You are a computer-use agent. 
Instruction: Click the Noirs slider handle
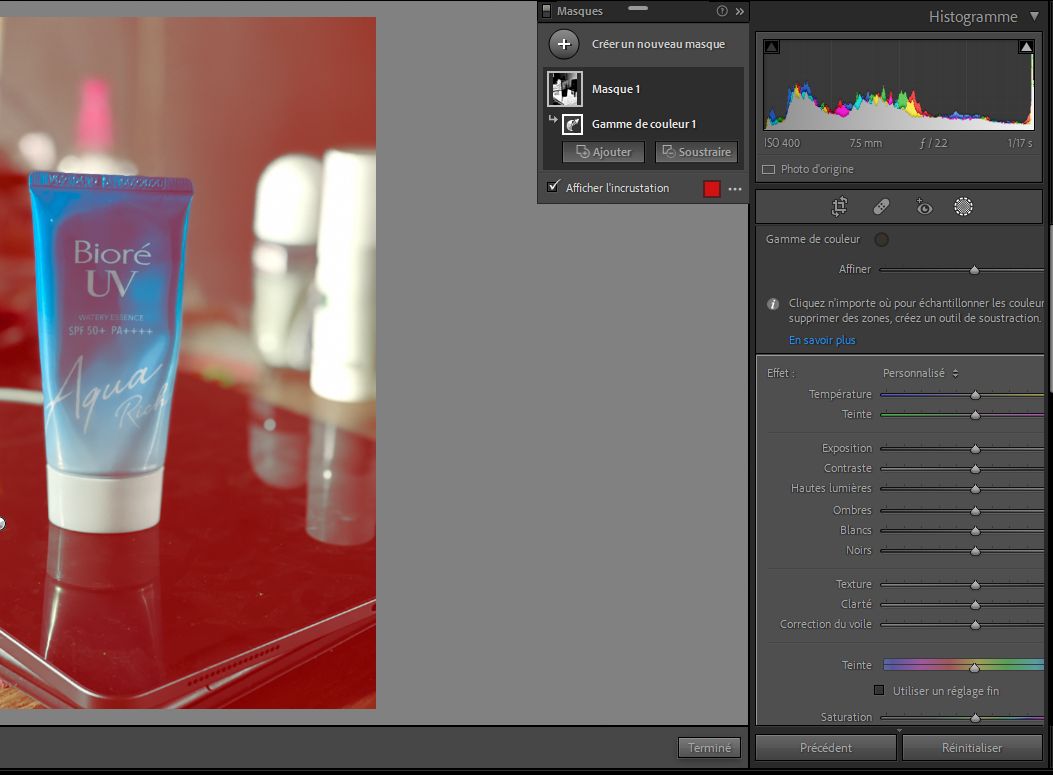click(975, 551)
